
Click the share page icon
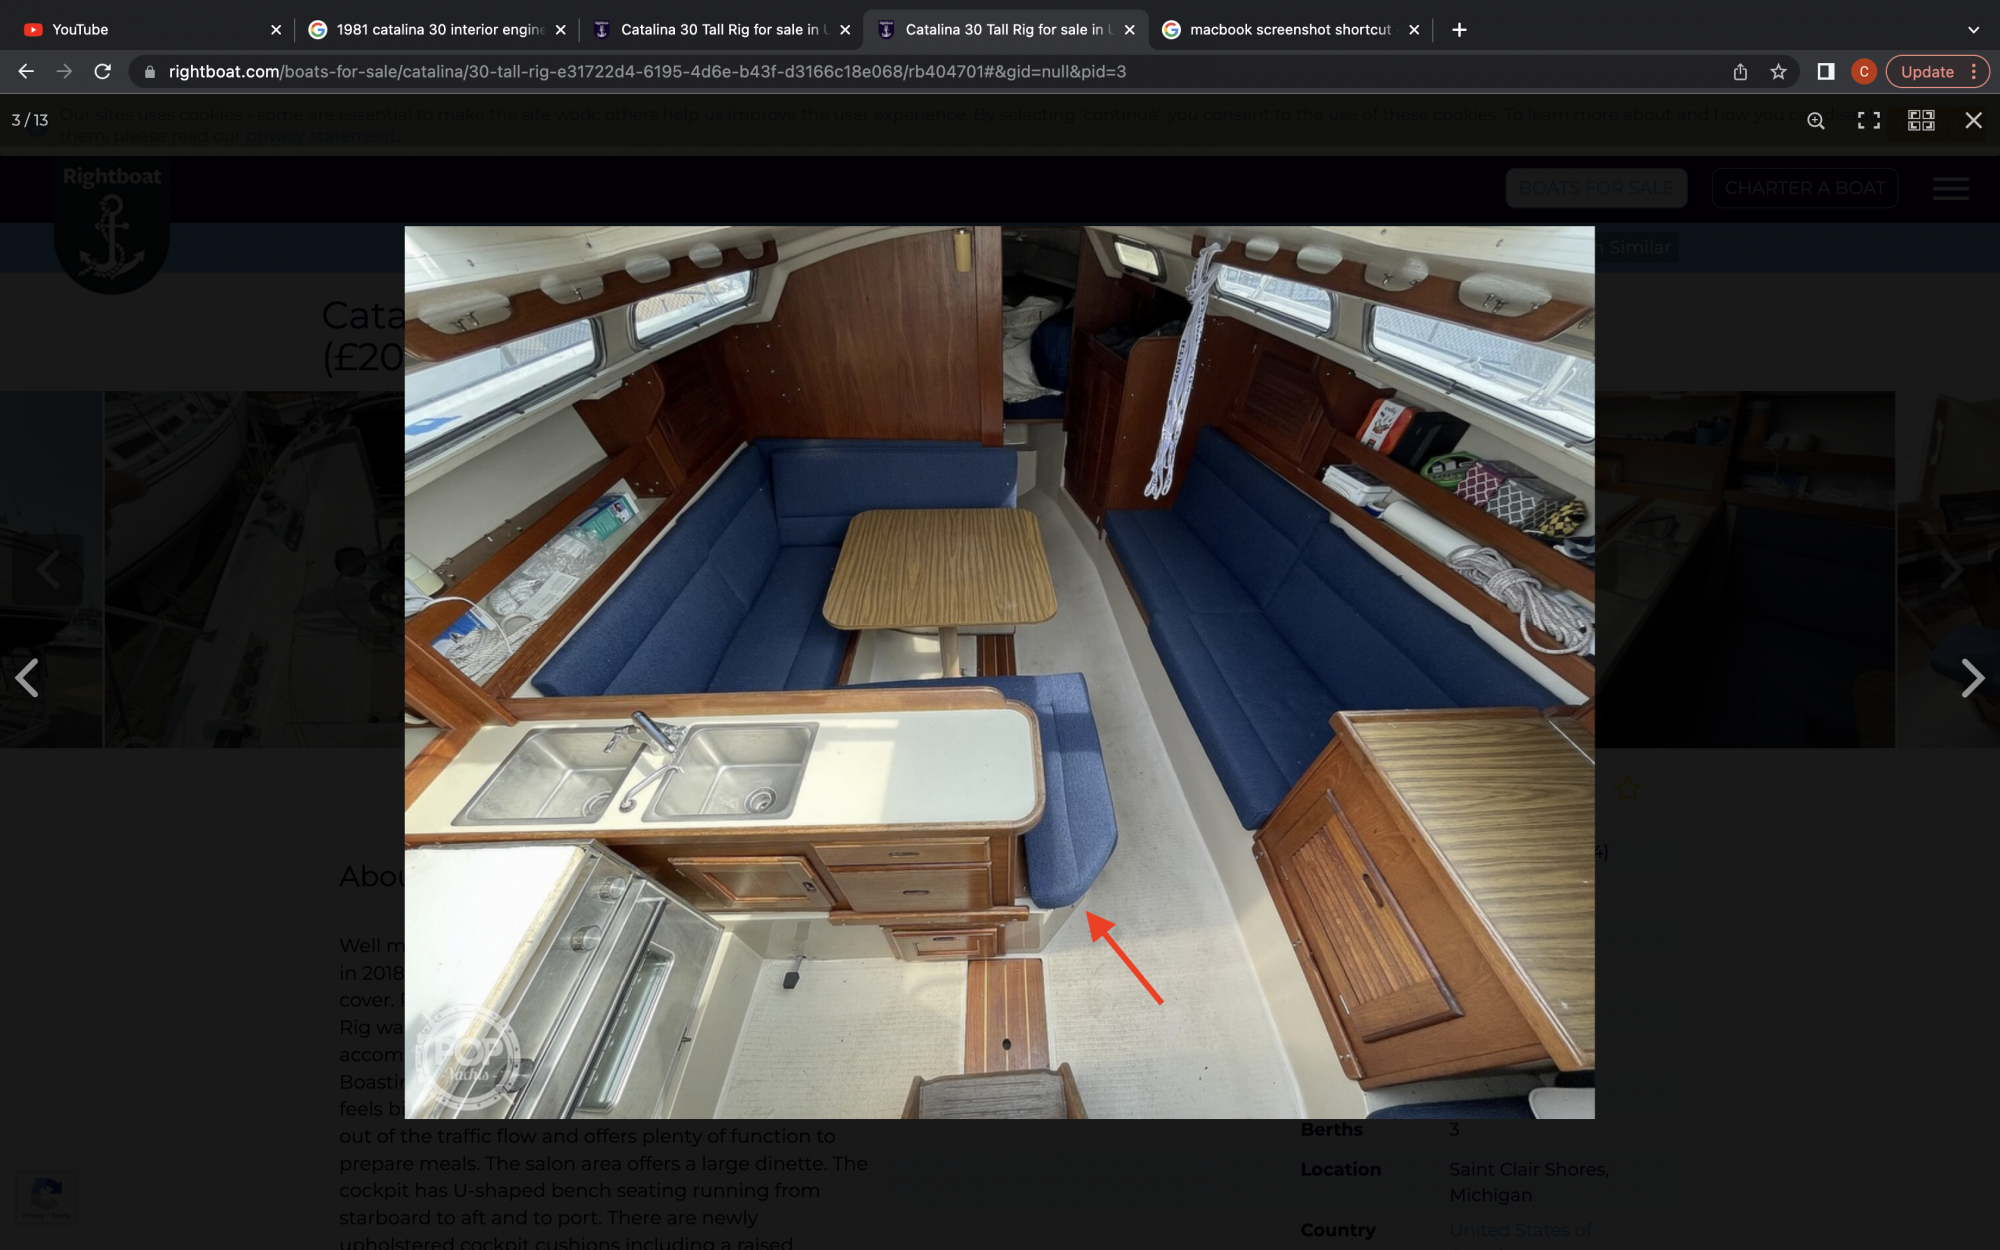(1740, 72)
